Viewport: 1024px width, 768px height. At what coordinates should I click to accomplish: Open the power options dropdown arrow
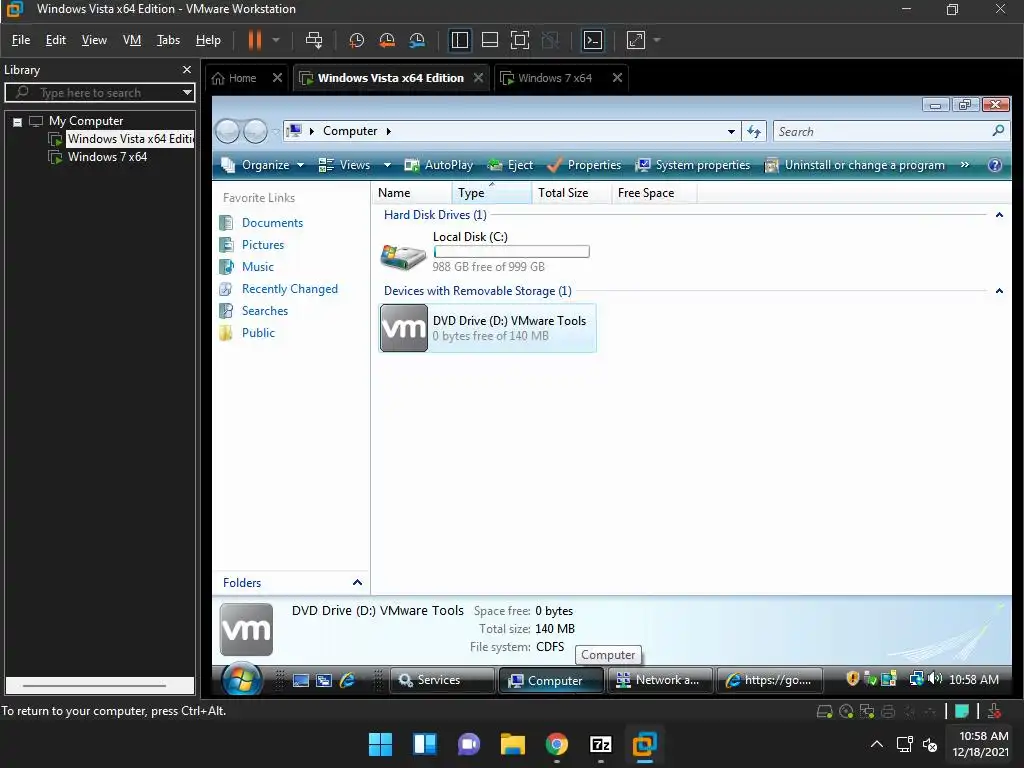[x=276, y=40]
